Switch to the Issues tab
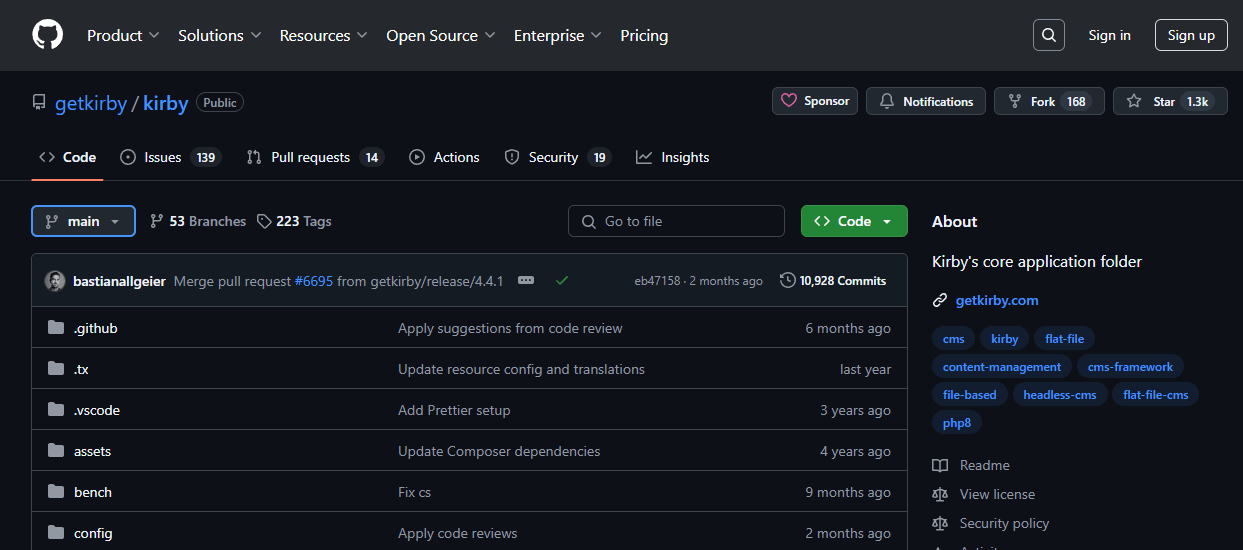The image size is (1243, 550). click(x=170, y=157)
